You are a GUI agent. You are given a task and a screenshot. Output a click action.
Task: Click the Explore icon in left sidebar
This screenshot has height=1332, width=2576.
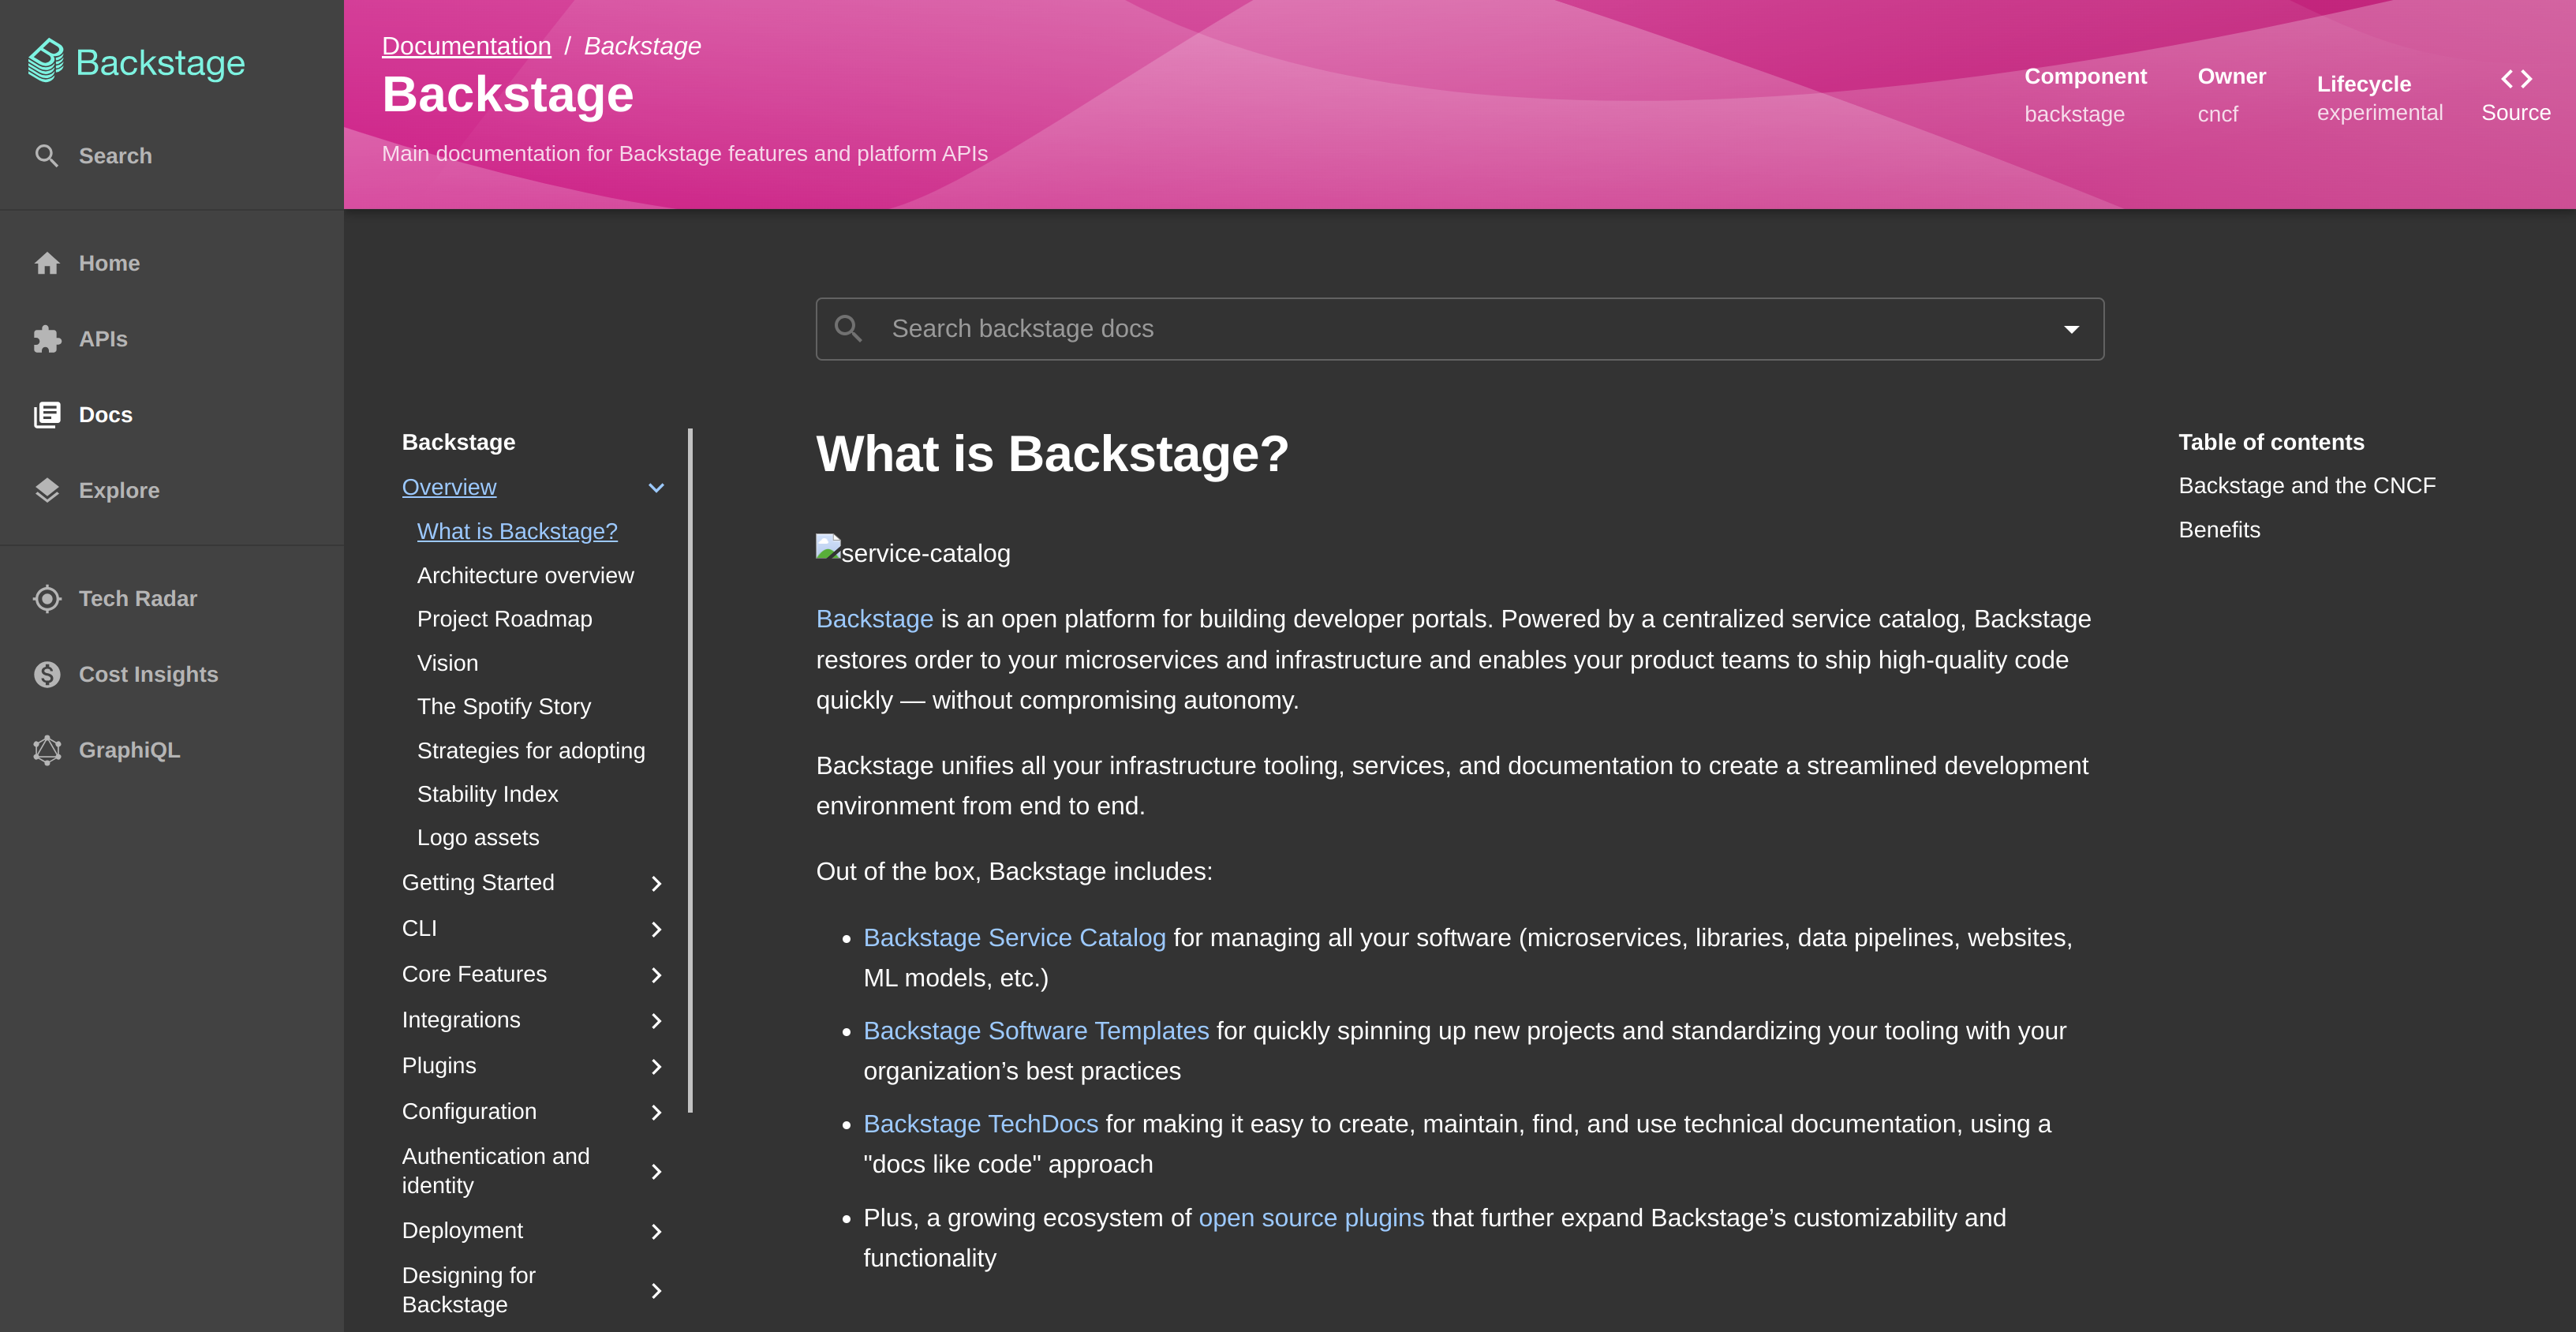(x=46, y=489)
